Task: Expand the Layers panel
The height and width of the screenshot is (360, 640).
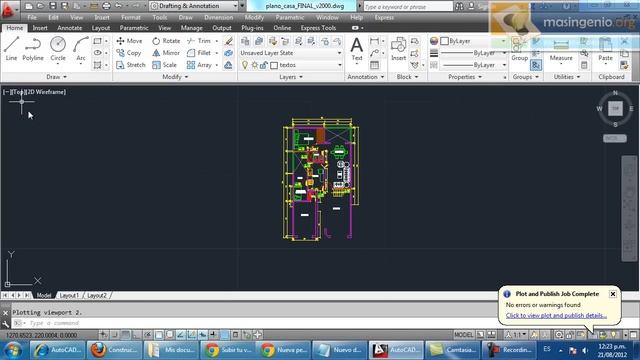Action: 291,77
